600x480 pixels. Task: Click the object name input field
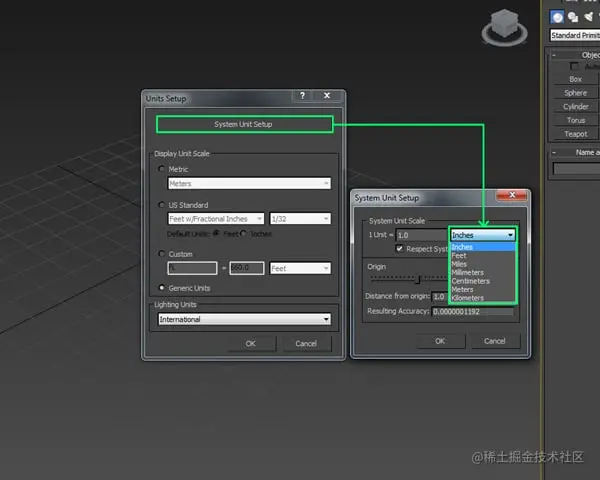pyautogui.click(x=576, y=168)
